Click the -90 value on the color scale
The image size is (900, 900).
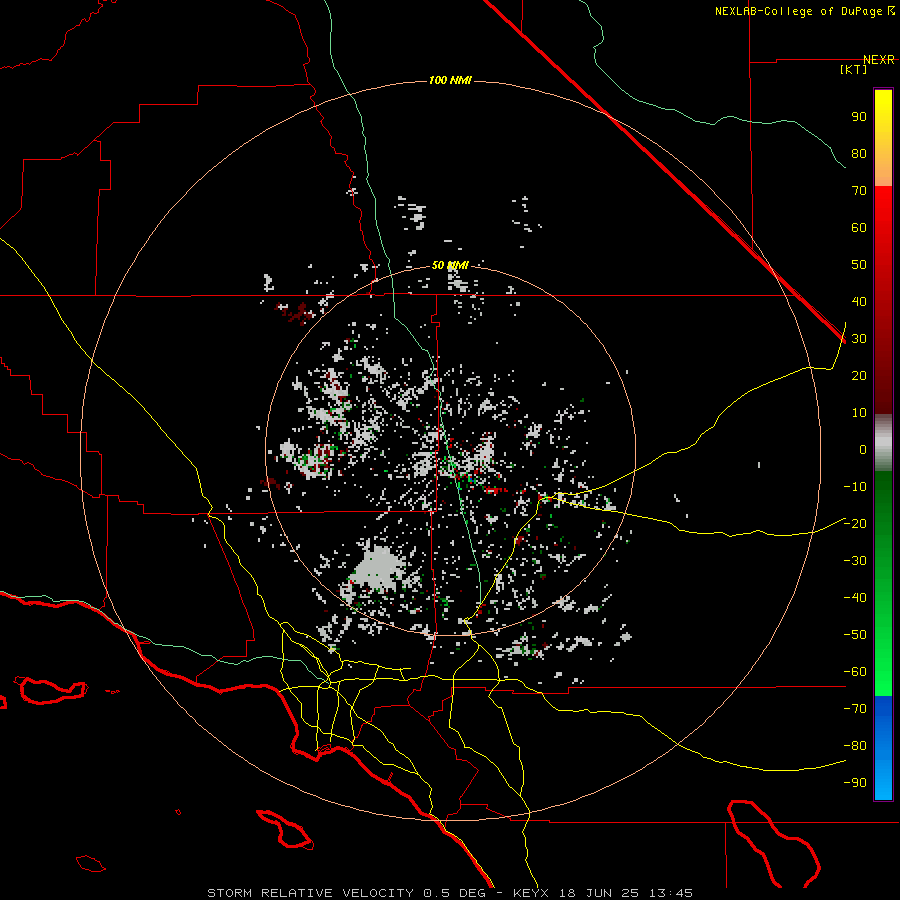[855, 783]
